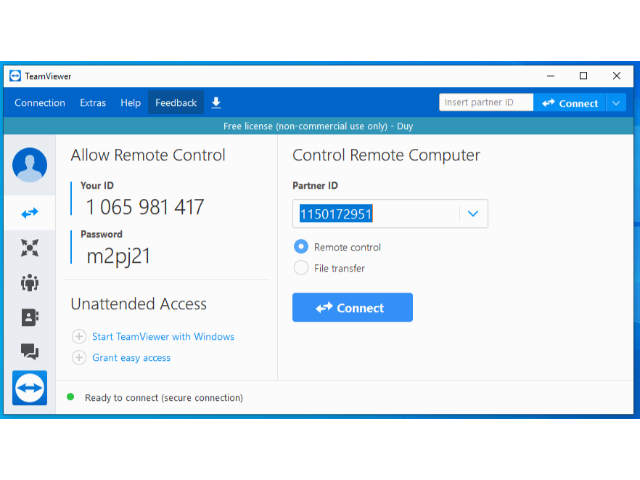640x480 pixels.
Task: Click the large blue Connect button
Action: click(x=352, y=307)
